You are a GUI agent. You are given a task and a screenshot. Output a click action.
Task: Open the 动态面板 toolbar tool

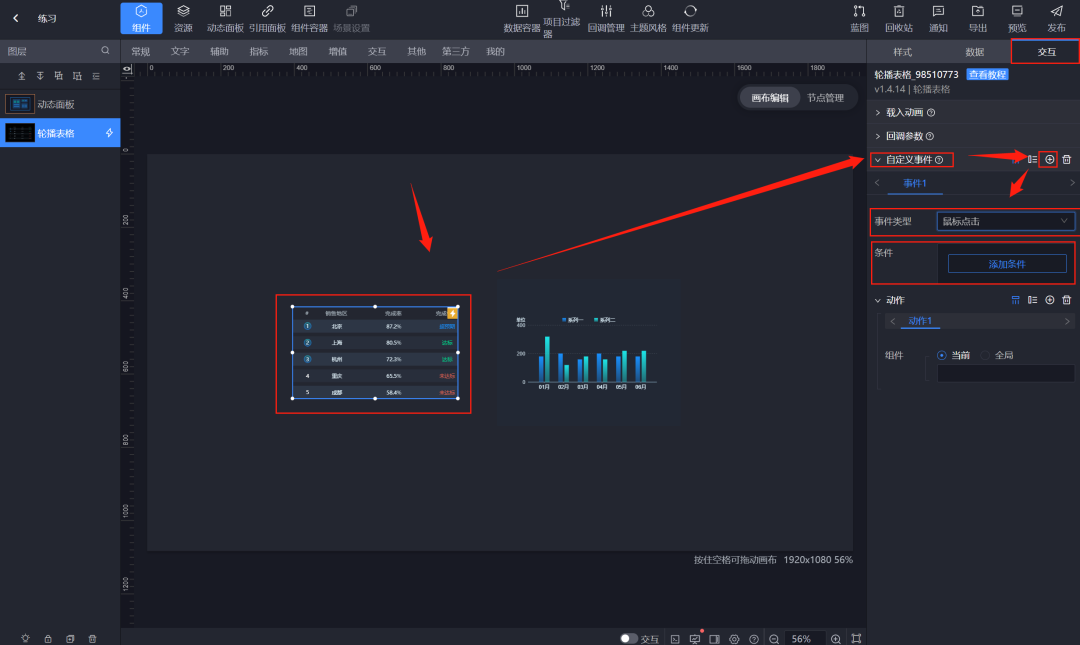[225, 19]
